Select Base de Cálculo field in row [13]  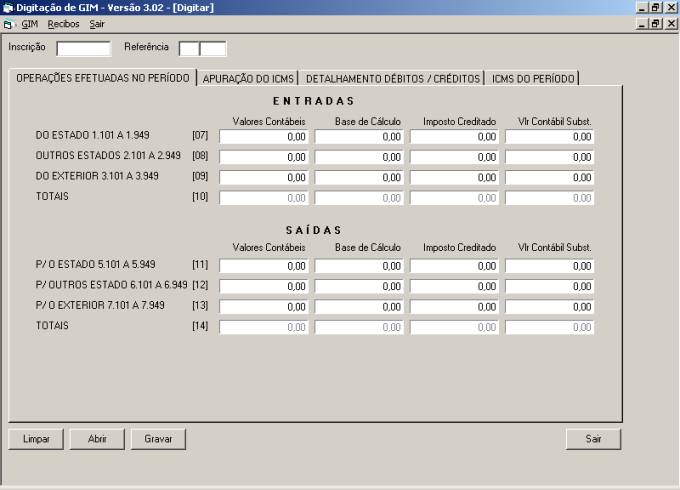[359, 307]
